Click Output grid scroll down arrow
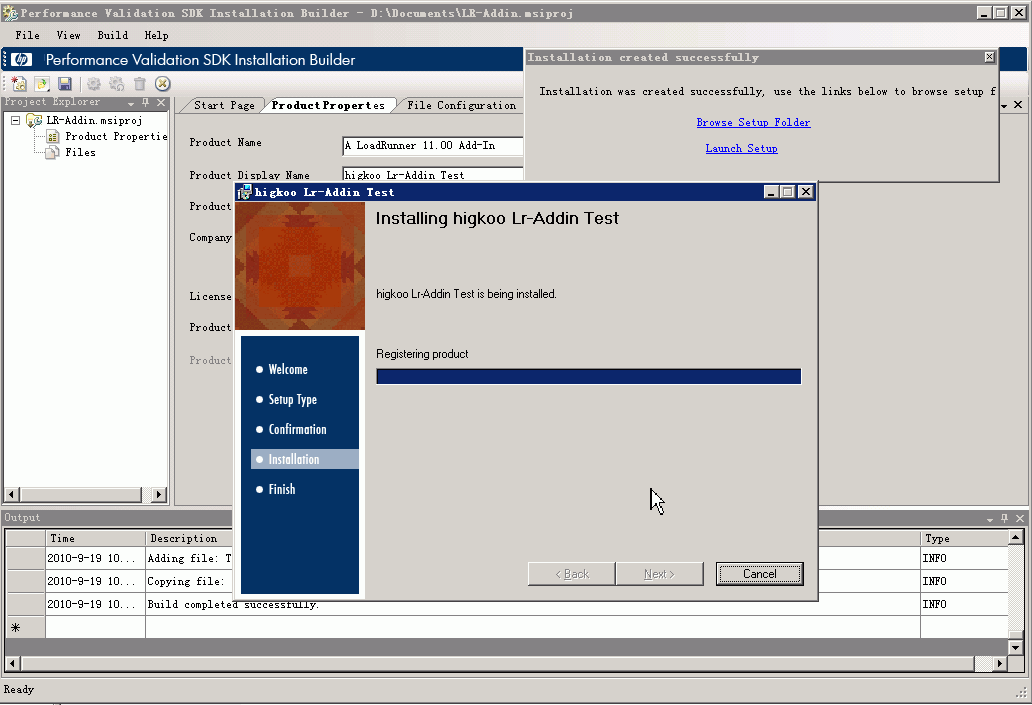1032x705 pixels. click(x=1016, y=648)
